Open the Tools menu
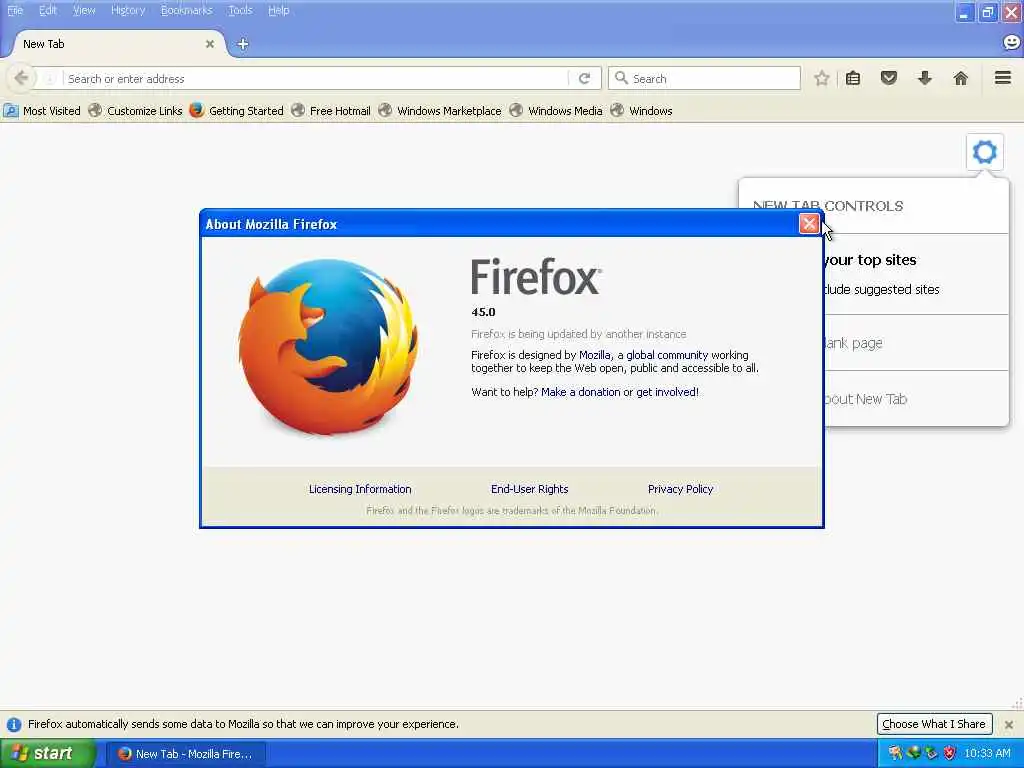Image resolution: width=1024 pixels, height=768 pixels. [x=240, y=10]
